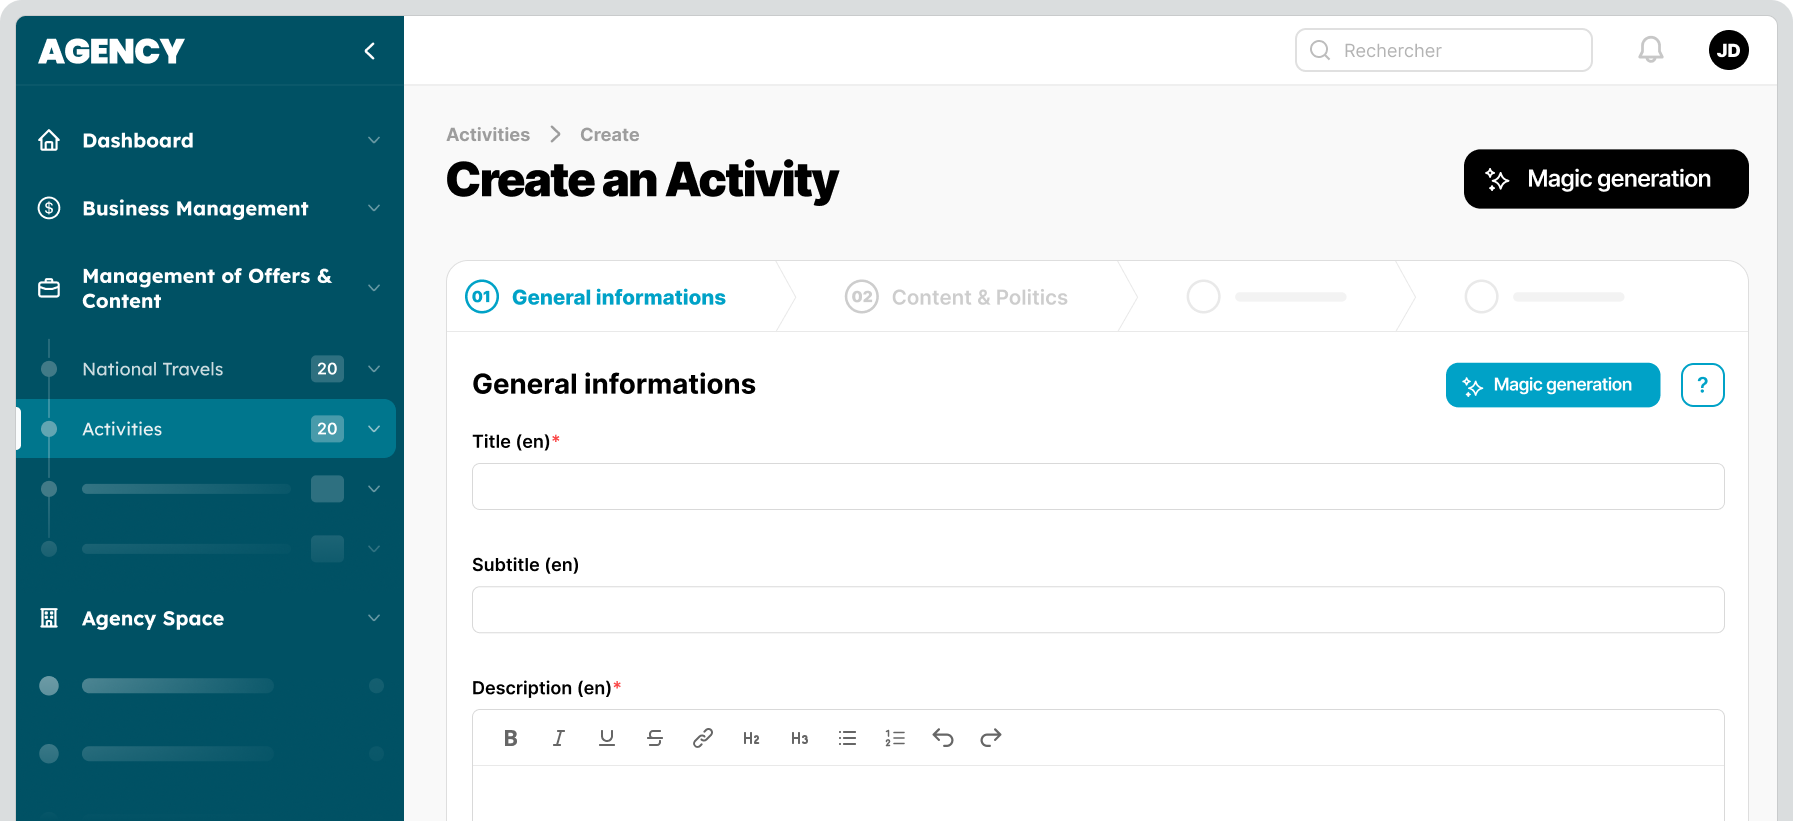Open help with the question mark button
1793x821 pixels.
click(1703, 385)
